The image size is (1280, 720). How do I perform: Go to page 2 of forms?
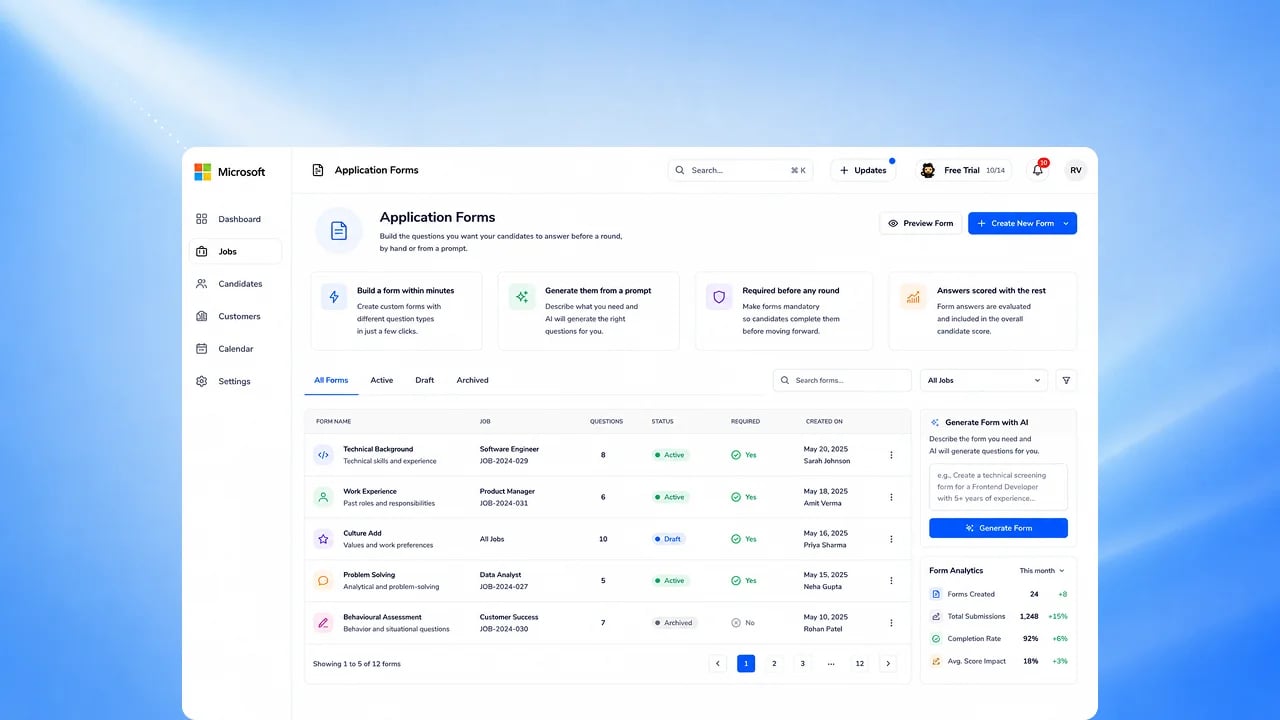774,663
